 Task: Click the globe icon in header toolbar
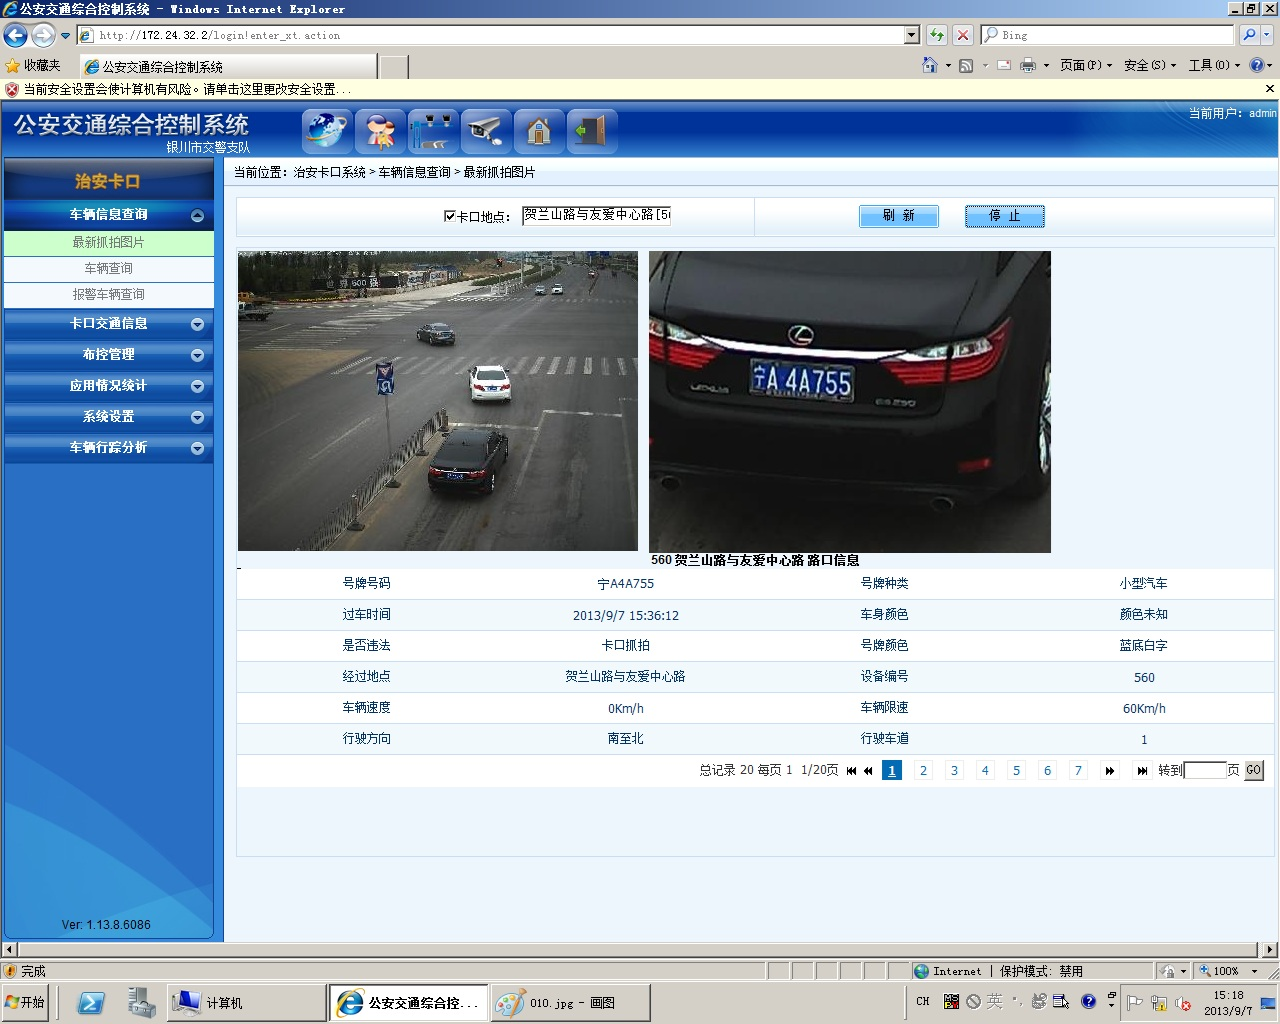pos(327,131)
